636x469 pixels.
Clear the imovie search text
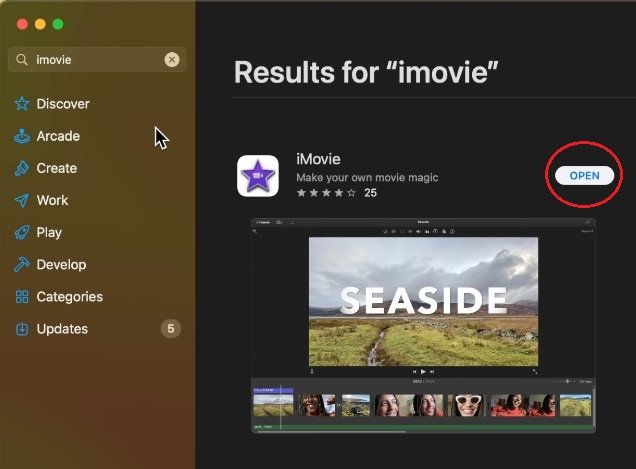click(172, 60)
